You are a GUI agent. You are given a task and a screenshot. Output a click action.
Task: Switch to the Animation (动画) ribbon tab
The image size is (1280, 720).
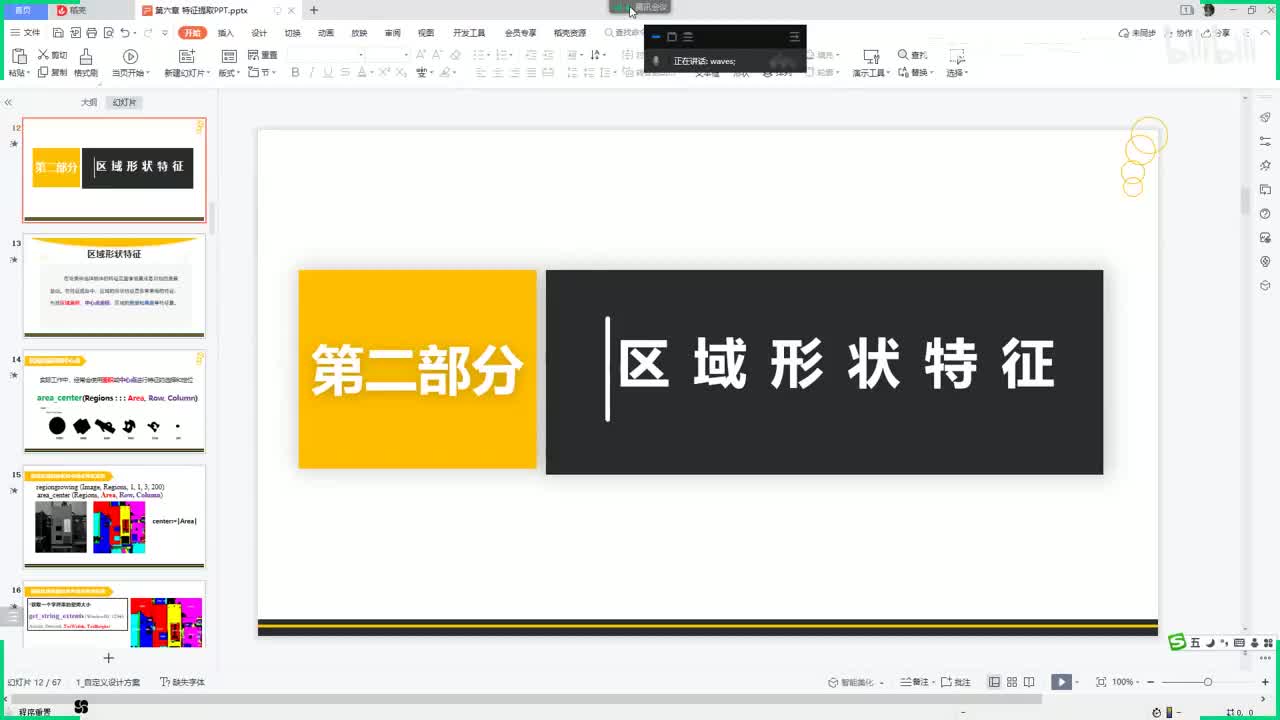click(x=326, y=33)
